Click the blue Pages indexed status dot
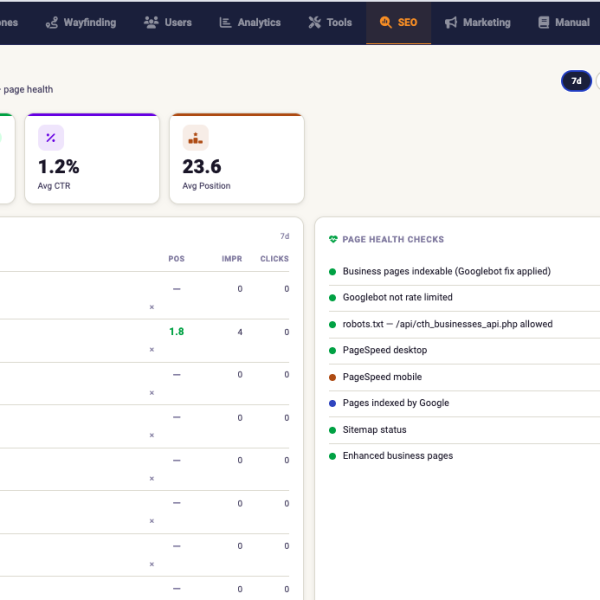The image size is (600, 600). [333, 404]
